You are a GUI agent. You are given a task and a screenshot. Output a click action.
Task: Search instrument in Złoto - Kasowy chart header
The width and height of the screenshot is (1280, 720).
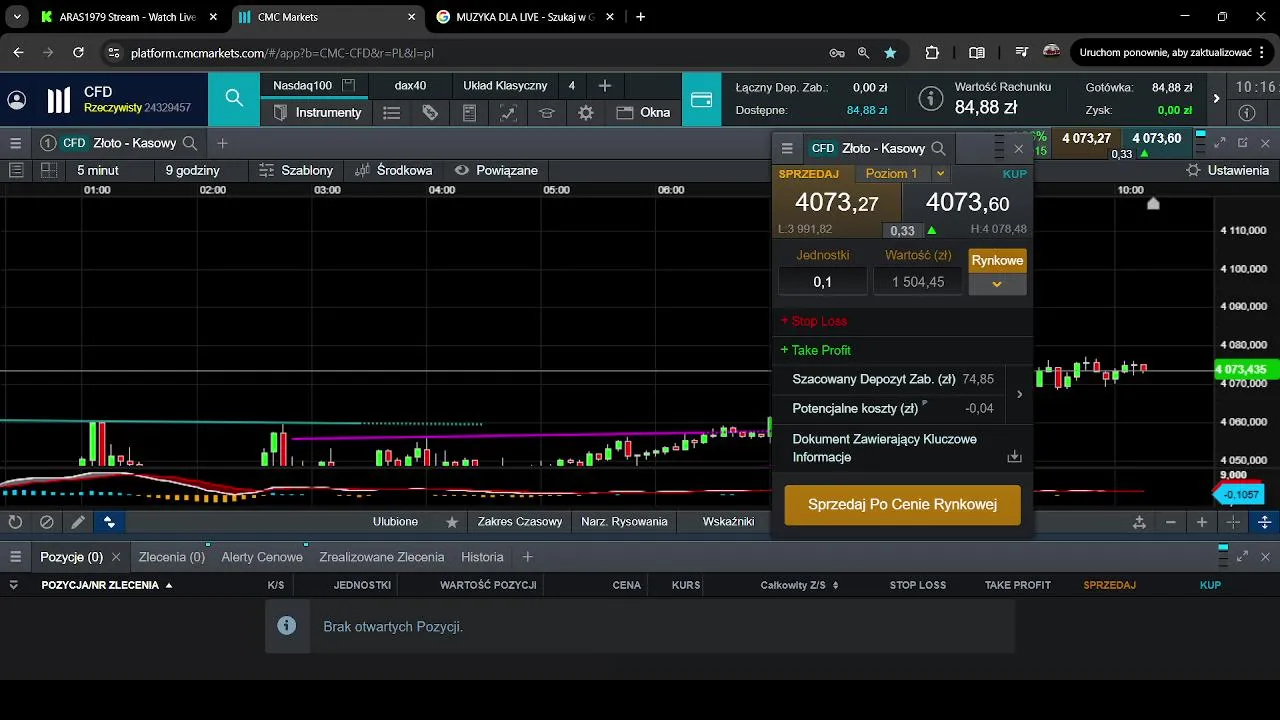tap(190, 143)
